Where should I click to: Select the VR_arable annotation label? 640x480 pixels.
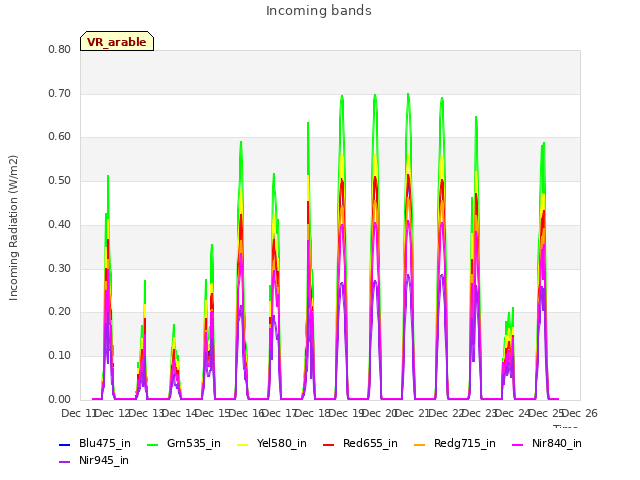pyautogui.click(x=117, y=42)
